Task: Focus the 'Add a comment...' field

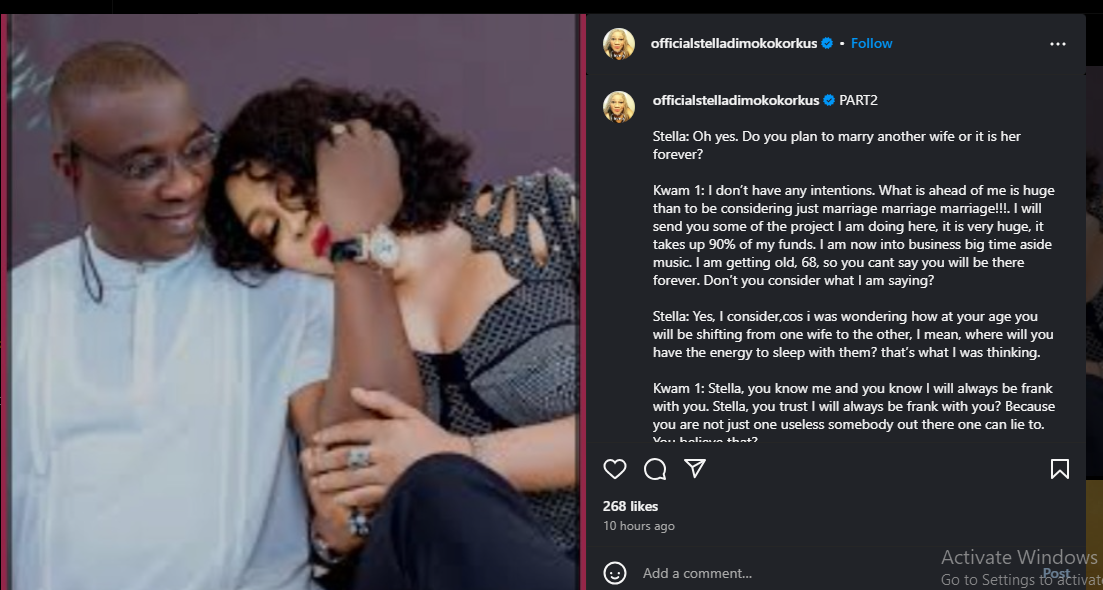Action: pyautogui.click(x=780, y=573)
